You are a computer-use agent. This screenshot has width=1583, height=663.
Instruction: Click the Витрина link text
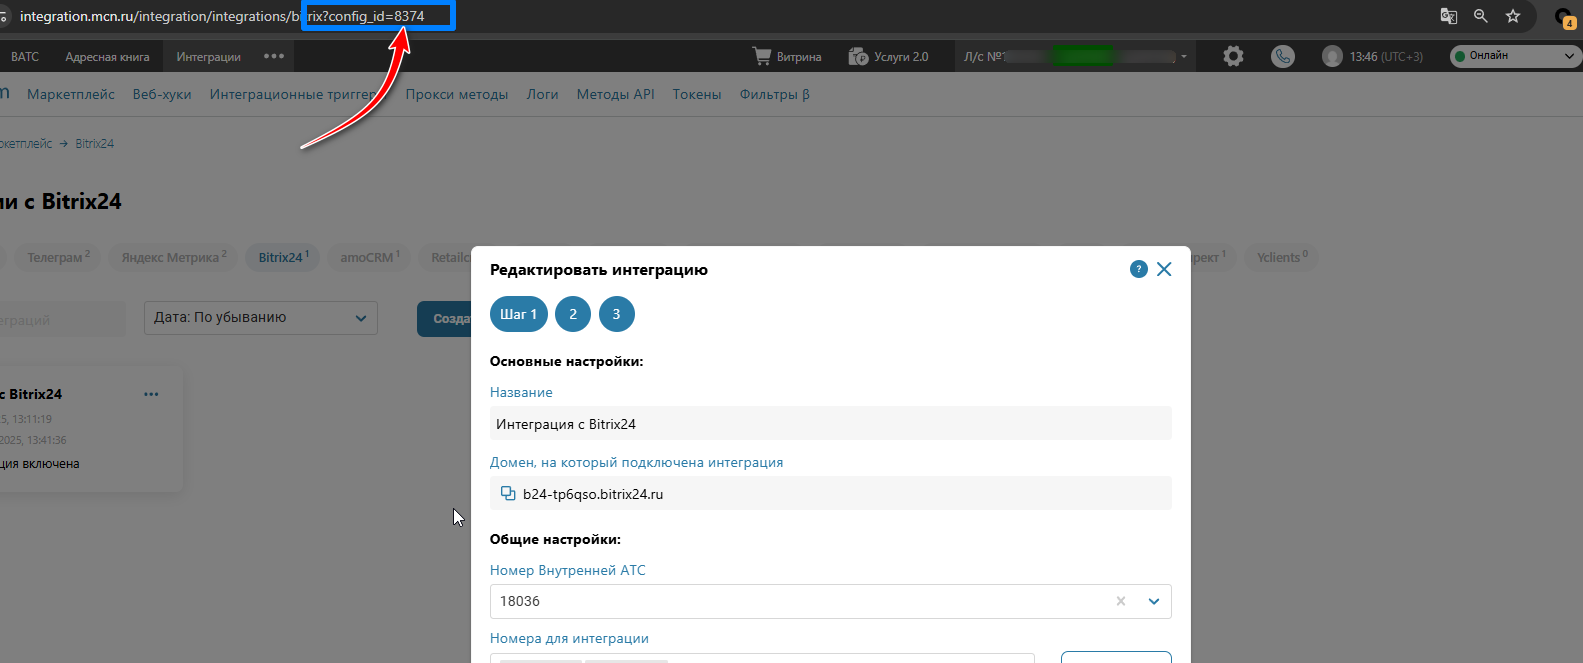click(x=799, y=57)
